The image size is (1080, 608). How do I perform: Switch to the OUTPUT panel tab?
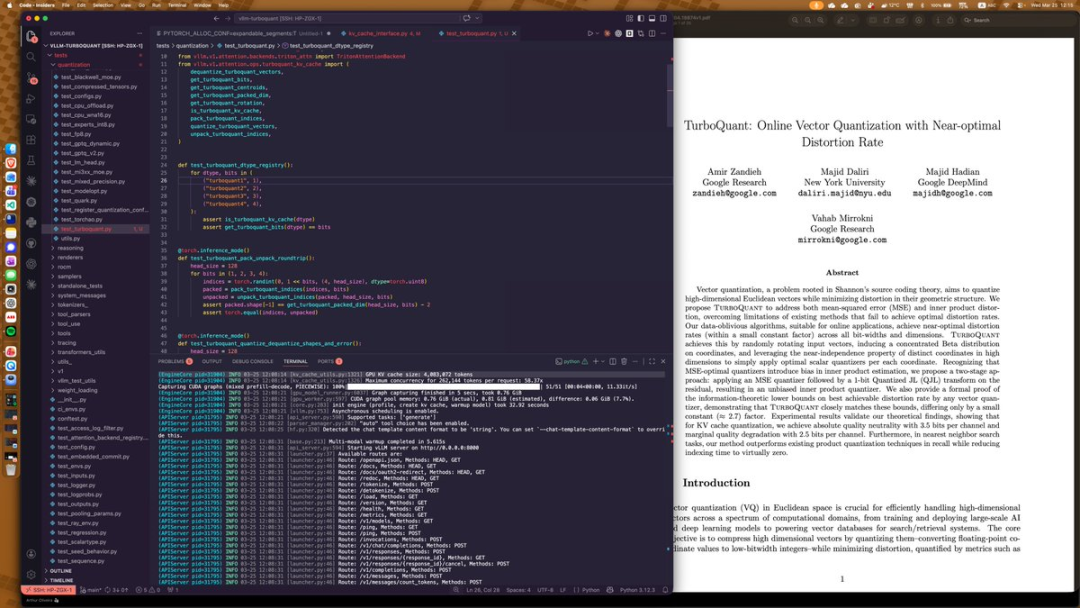(x=211, y=361)
